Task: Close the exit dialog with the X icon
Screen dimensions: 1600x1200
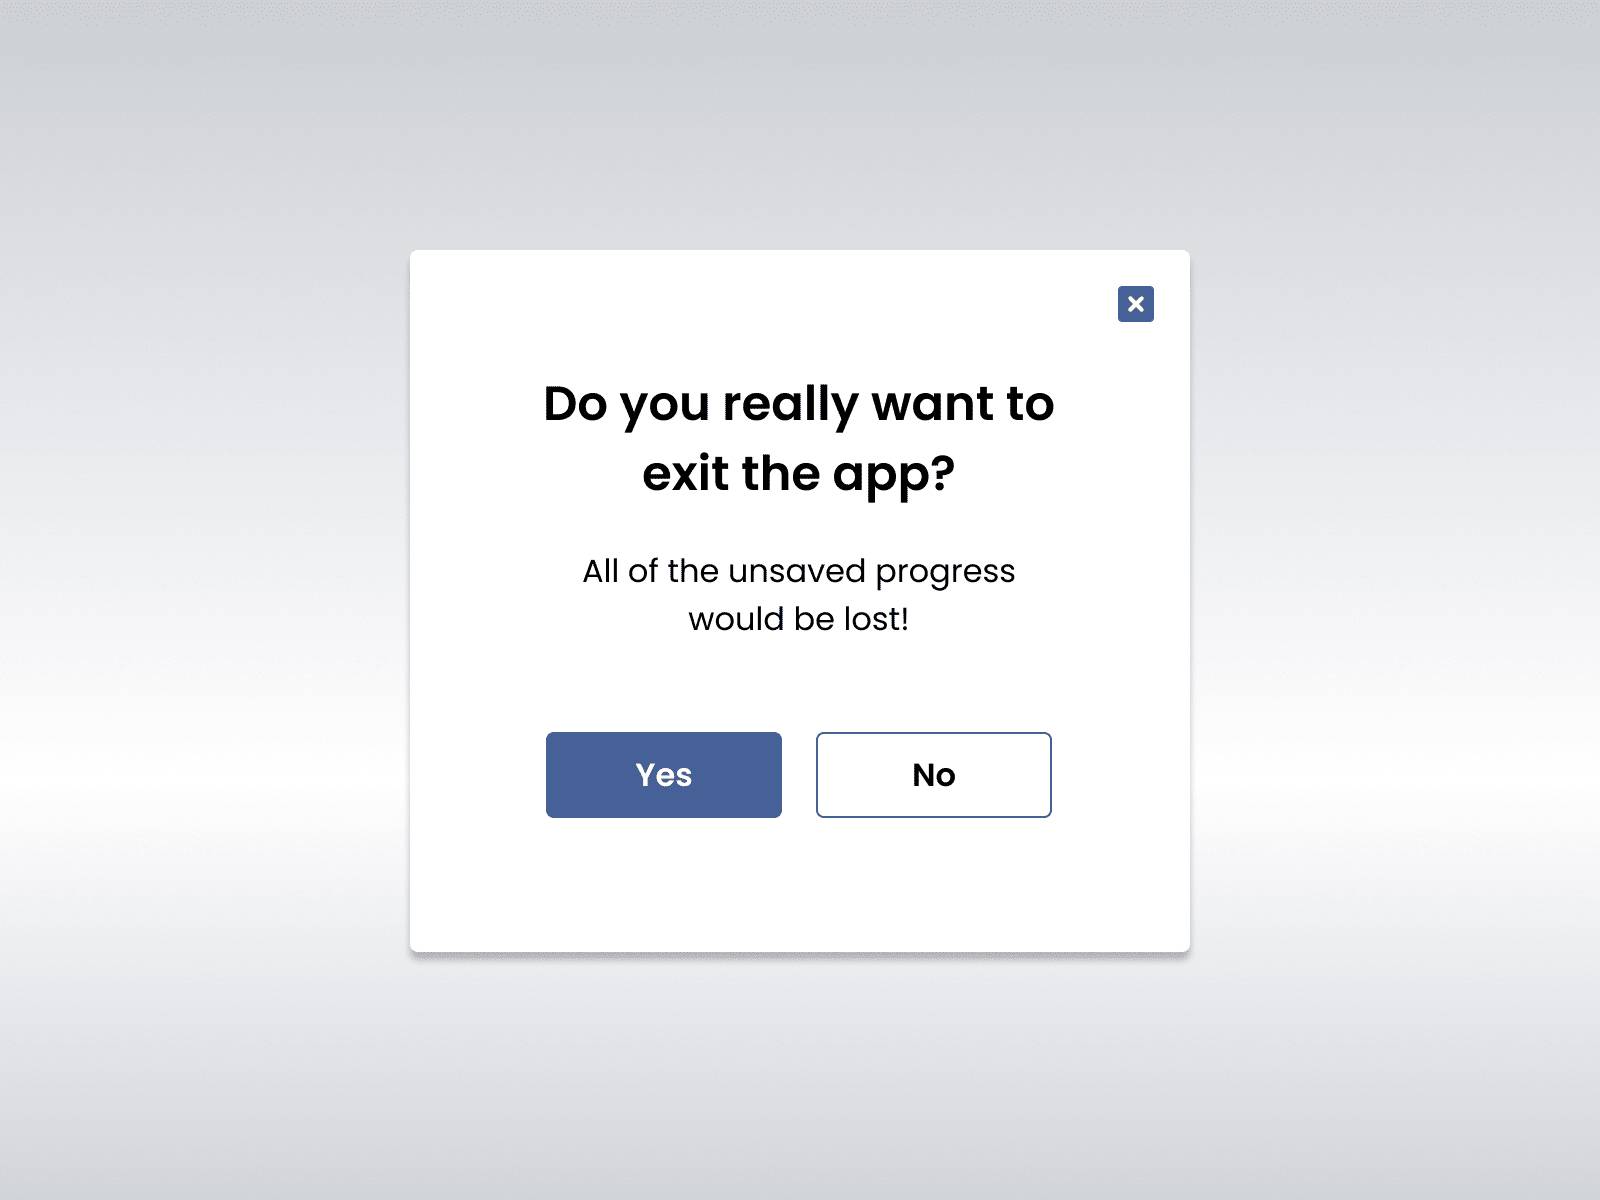Action: (x=1135, y=304)
